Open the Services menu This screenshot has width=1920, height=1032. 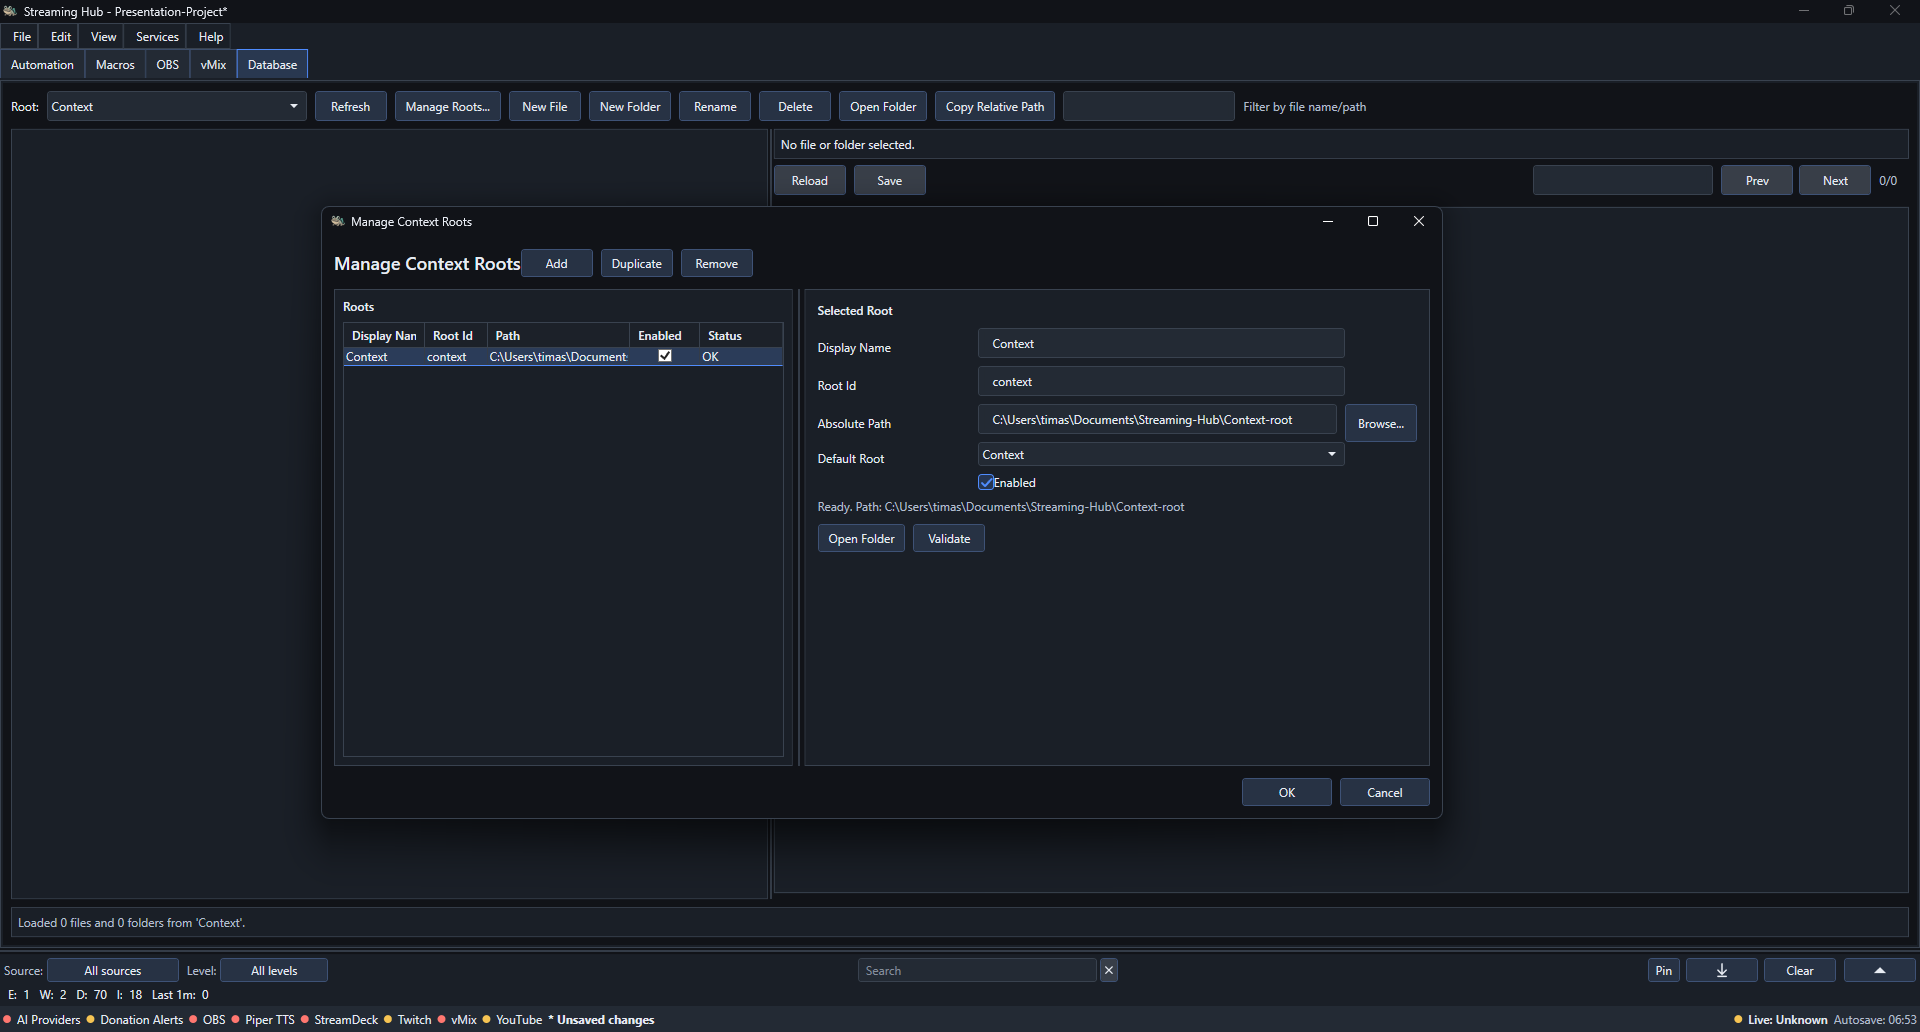[157, 36]
